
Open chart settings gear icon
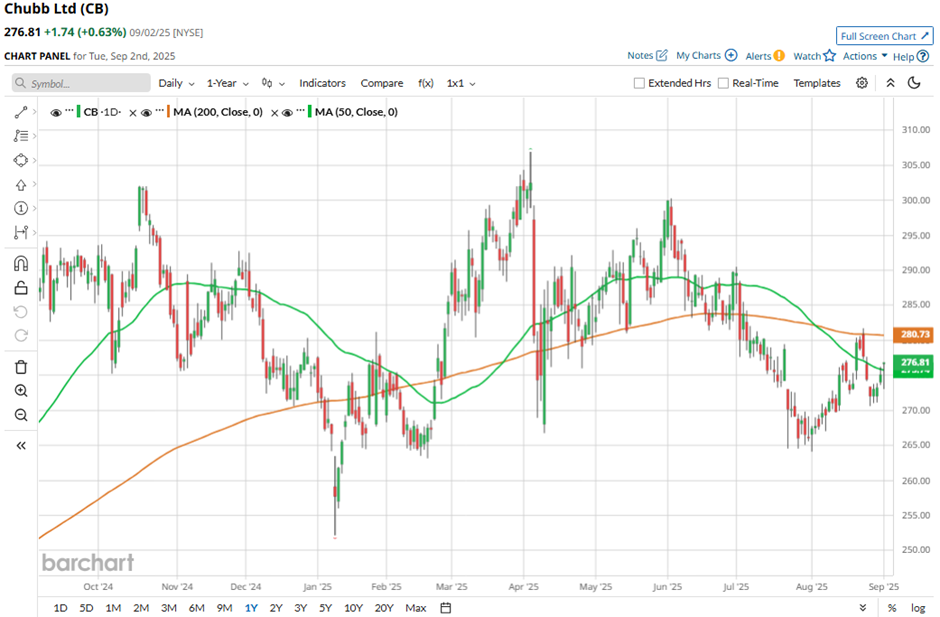click(861, 83)
